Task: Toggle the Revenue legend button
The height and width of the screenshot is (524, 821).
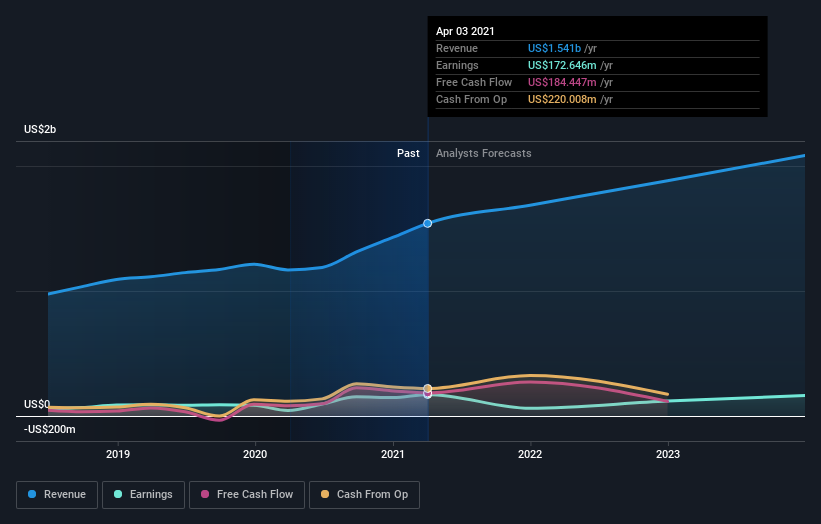Action: click(57, 495)
